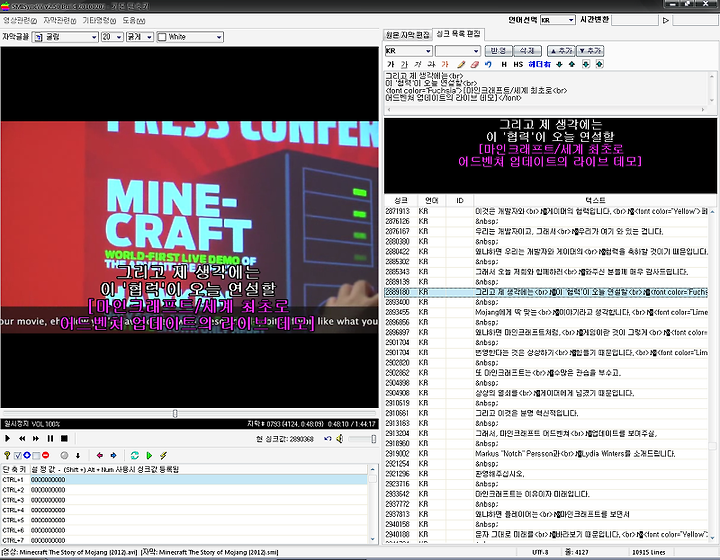Open the 자막관련 menu
Image resolution: width=720 pixels, height=560 pixels.
[60, 20]
